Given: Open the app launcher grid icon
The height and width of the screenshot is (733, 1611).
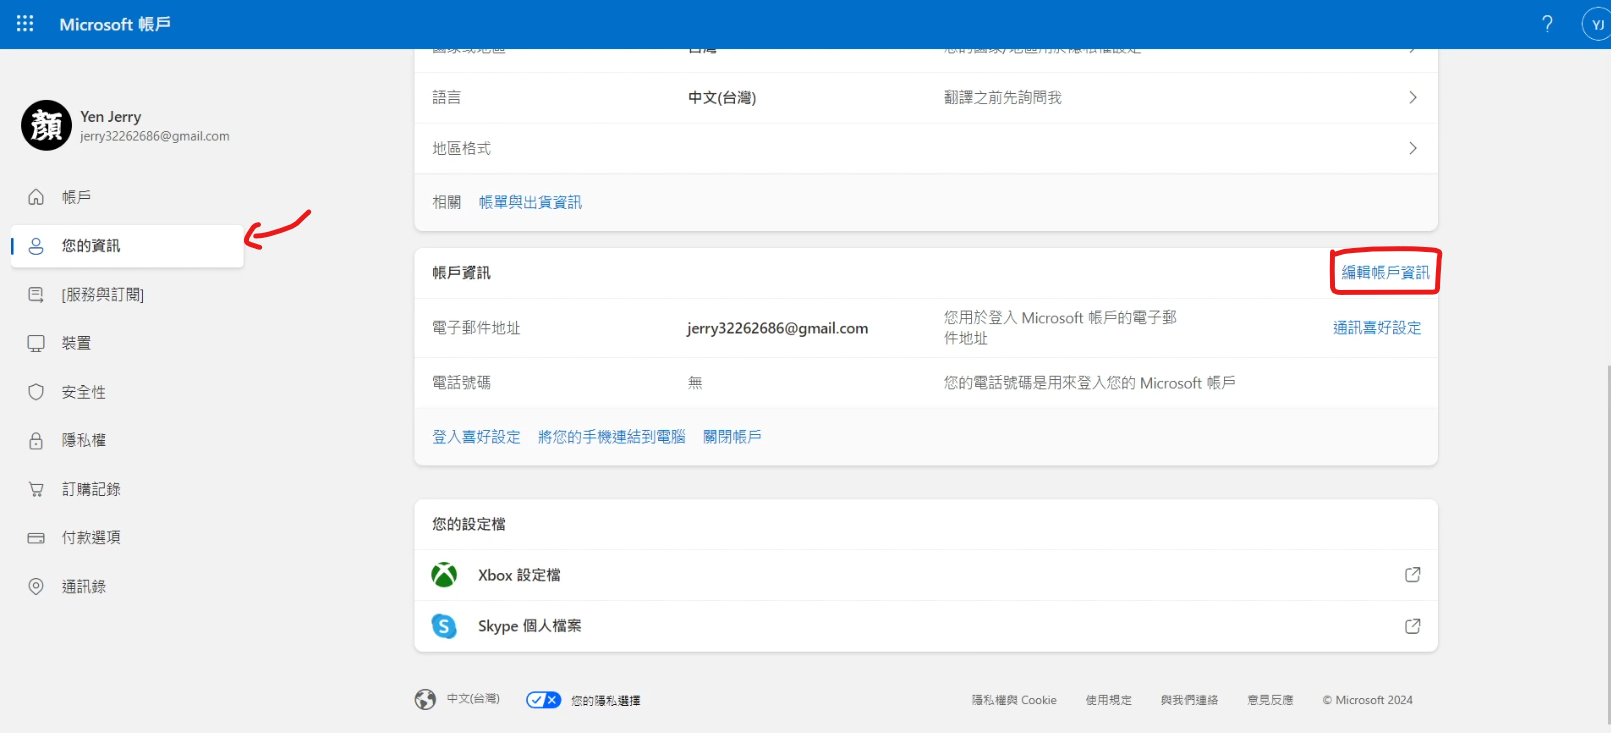Looking at the screenshot, I should 25,23.
